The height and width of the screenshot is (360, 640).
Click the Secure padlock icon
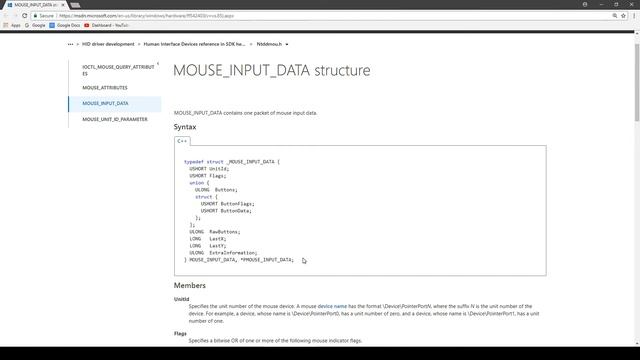[36, 16]
